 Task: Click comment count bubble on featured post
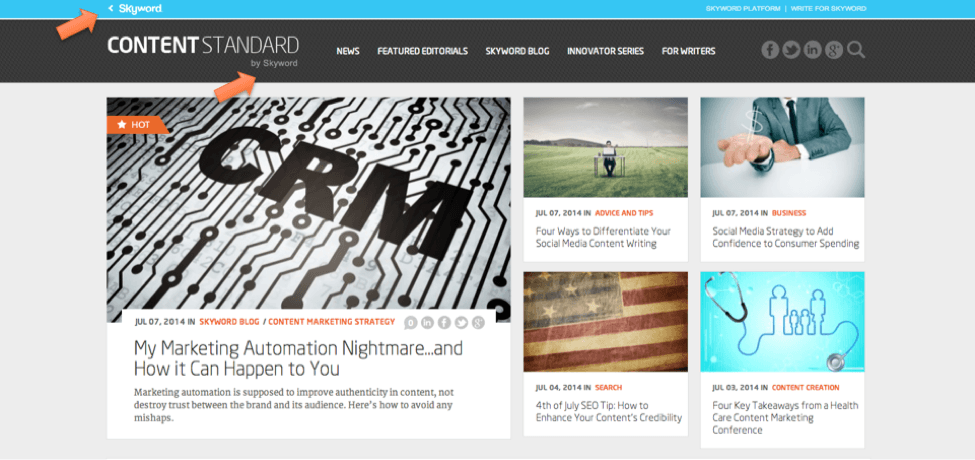click(410, 323)
